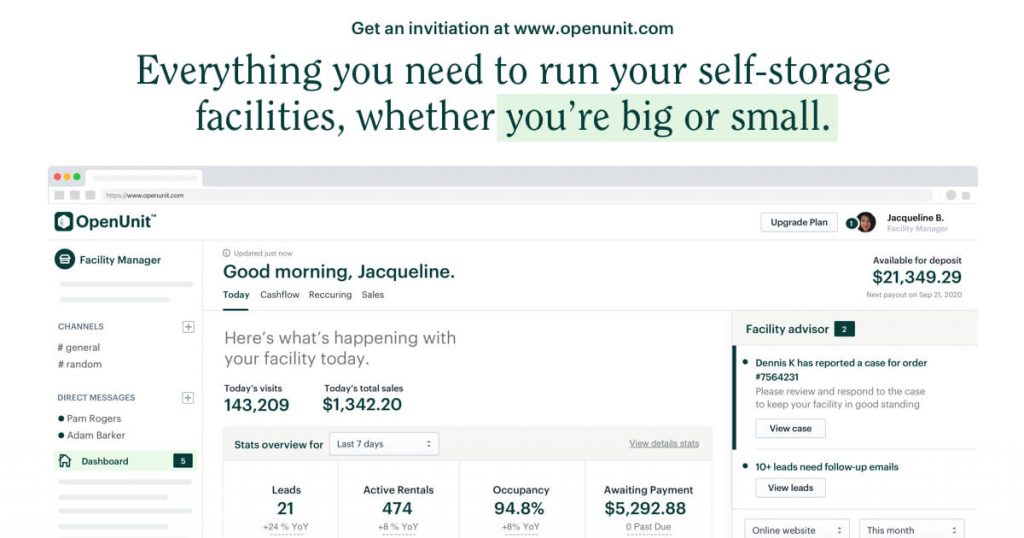
Task: Click the Upgrade Plan button
Action: [799, 223]
